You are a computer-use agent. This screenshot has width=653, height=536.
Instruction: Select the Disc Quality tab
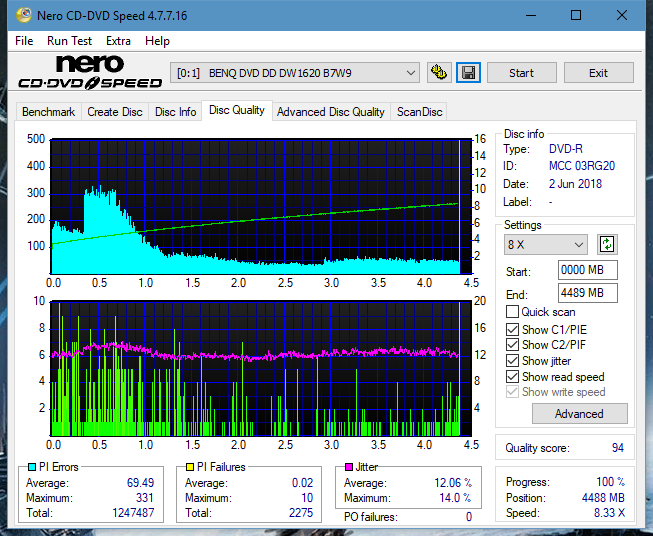[237, 110]
